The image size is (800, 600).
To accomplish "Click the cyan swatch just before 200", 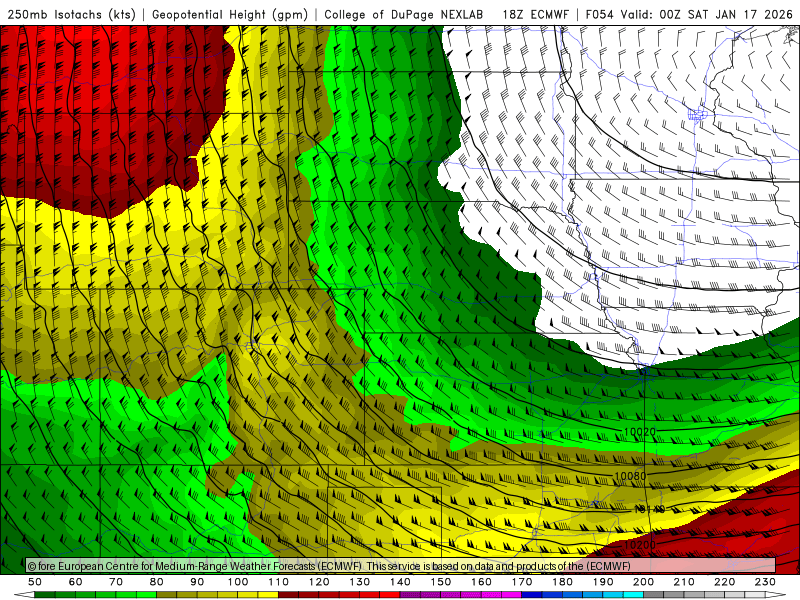I will click(x=633, y=594).
